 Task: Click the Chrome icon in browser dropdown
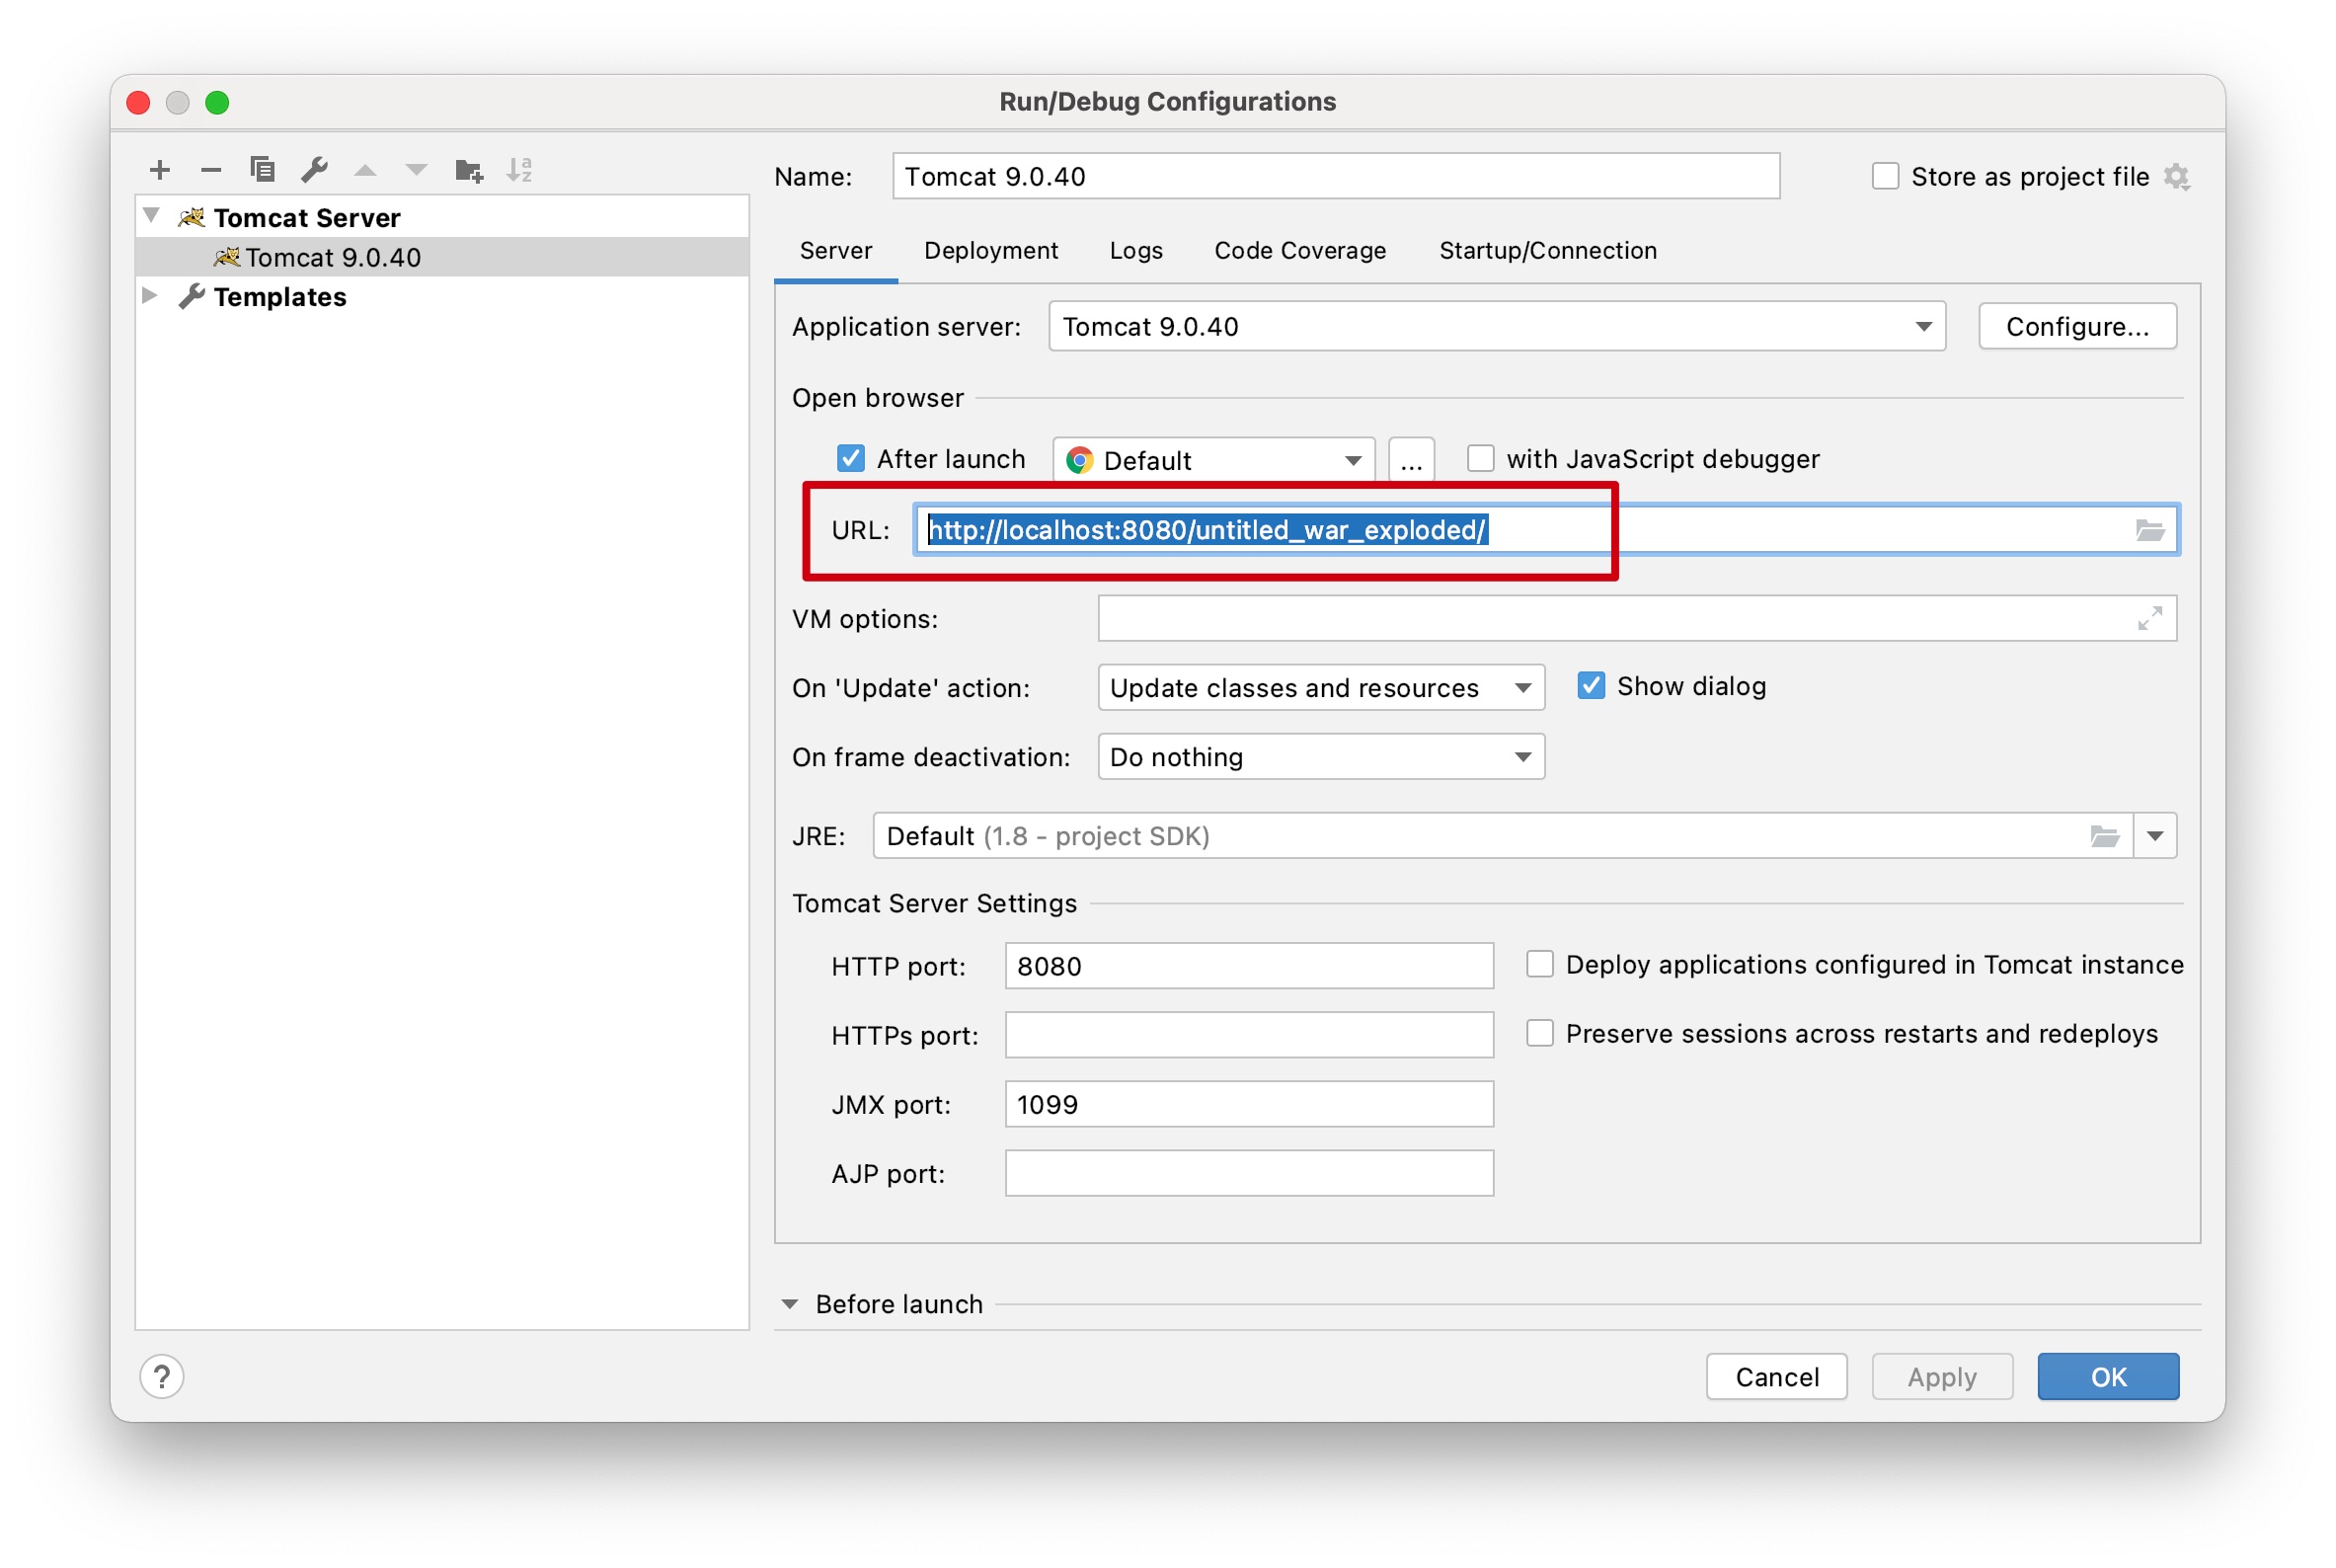pyautogui.click(x=1079, y=460)
